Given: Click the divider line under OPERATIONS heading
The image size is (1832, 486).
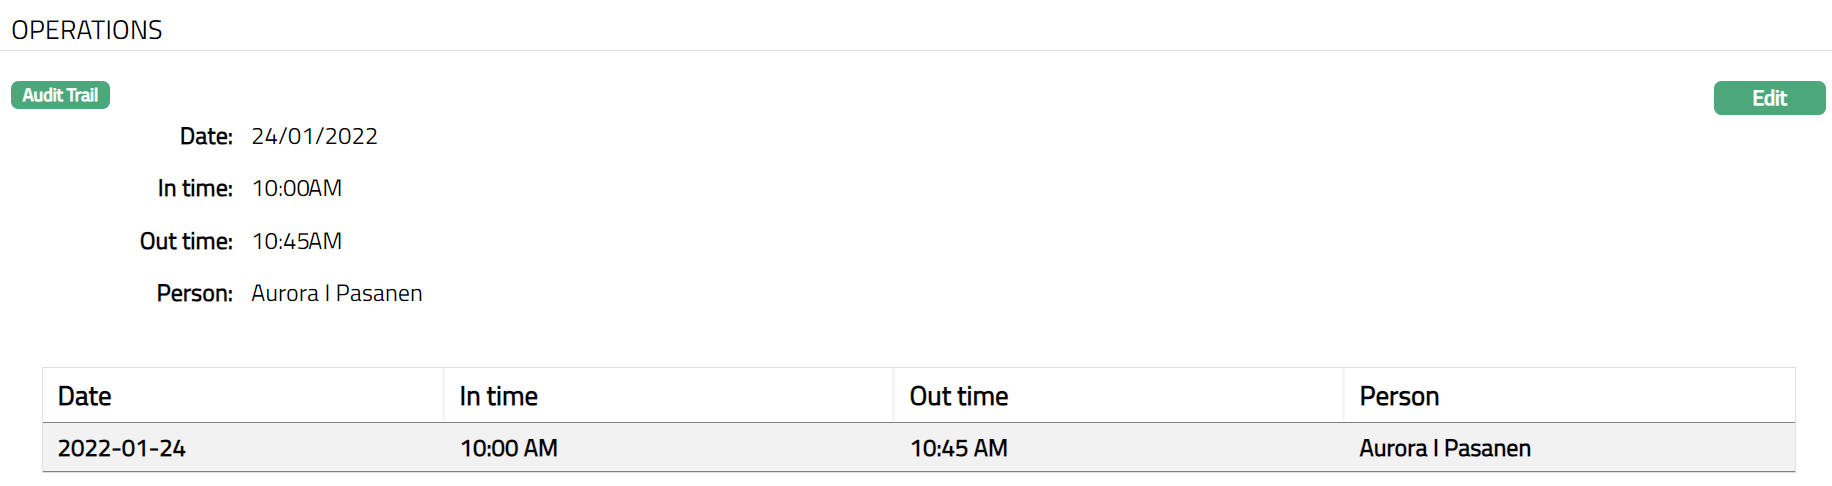Looking at the screenshot, I should click(x=916, y=51).
